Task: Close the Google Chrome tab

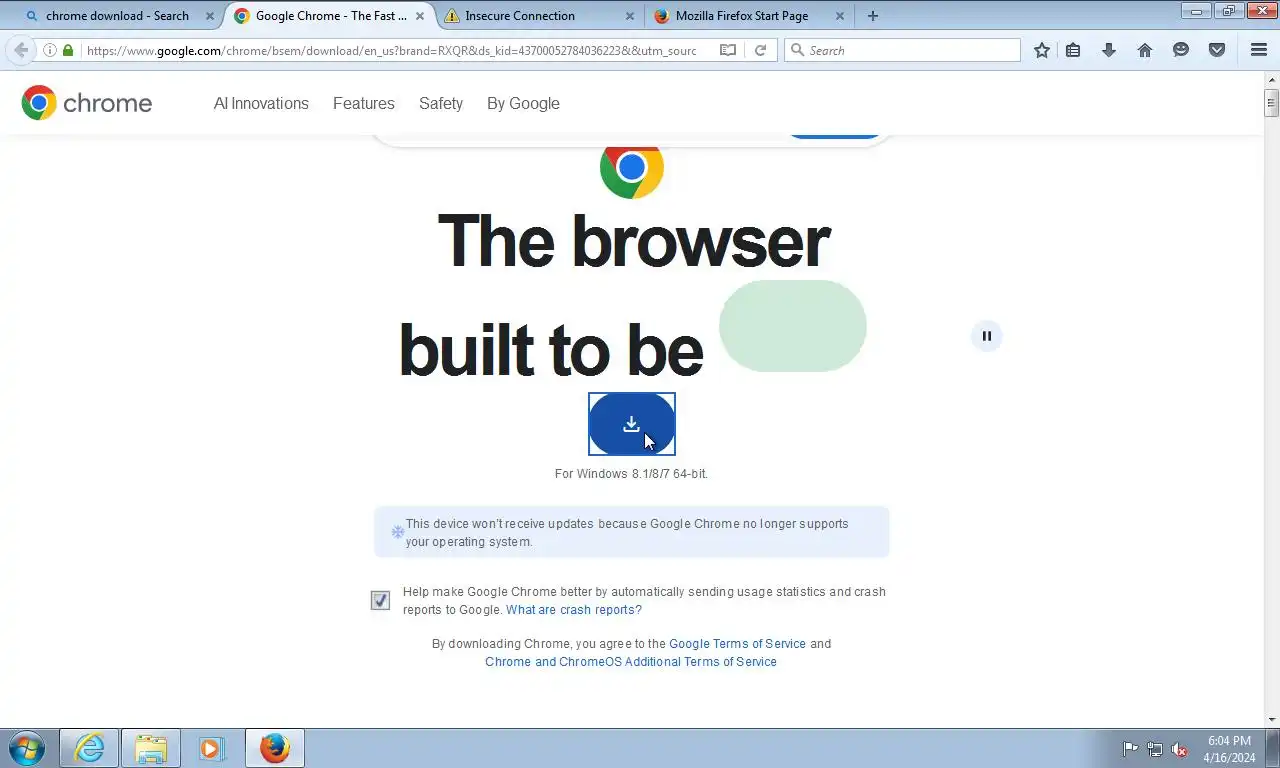Action: pos(420,16)
